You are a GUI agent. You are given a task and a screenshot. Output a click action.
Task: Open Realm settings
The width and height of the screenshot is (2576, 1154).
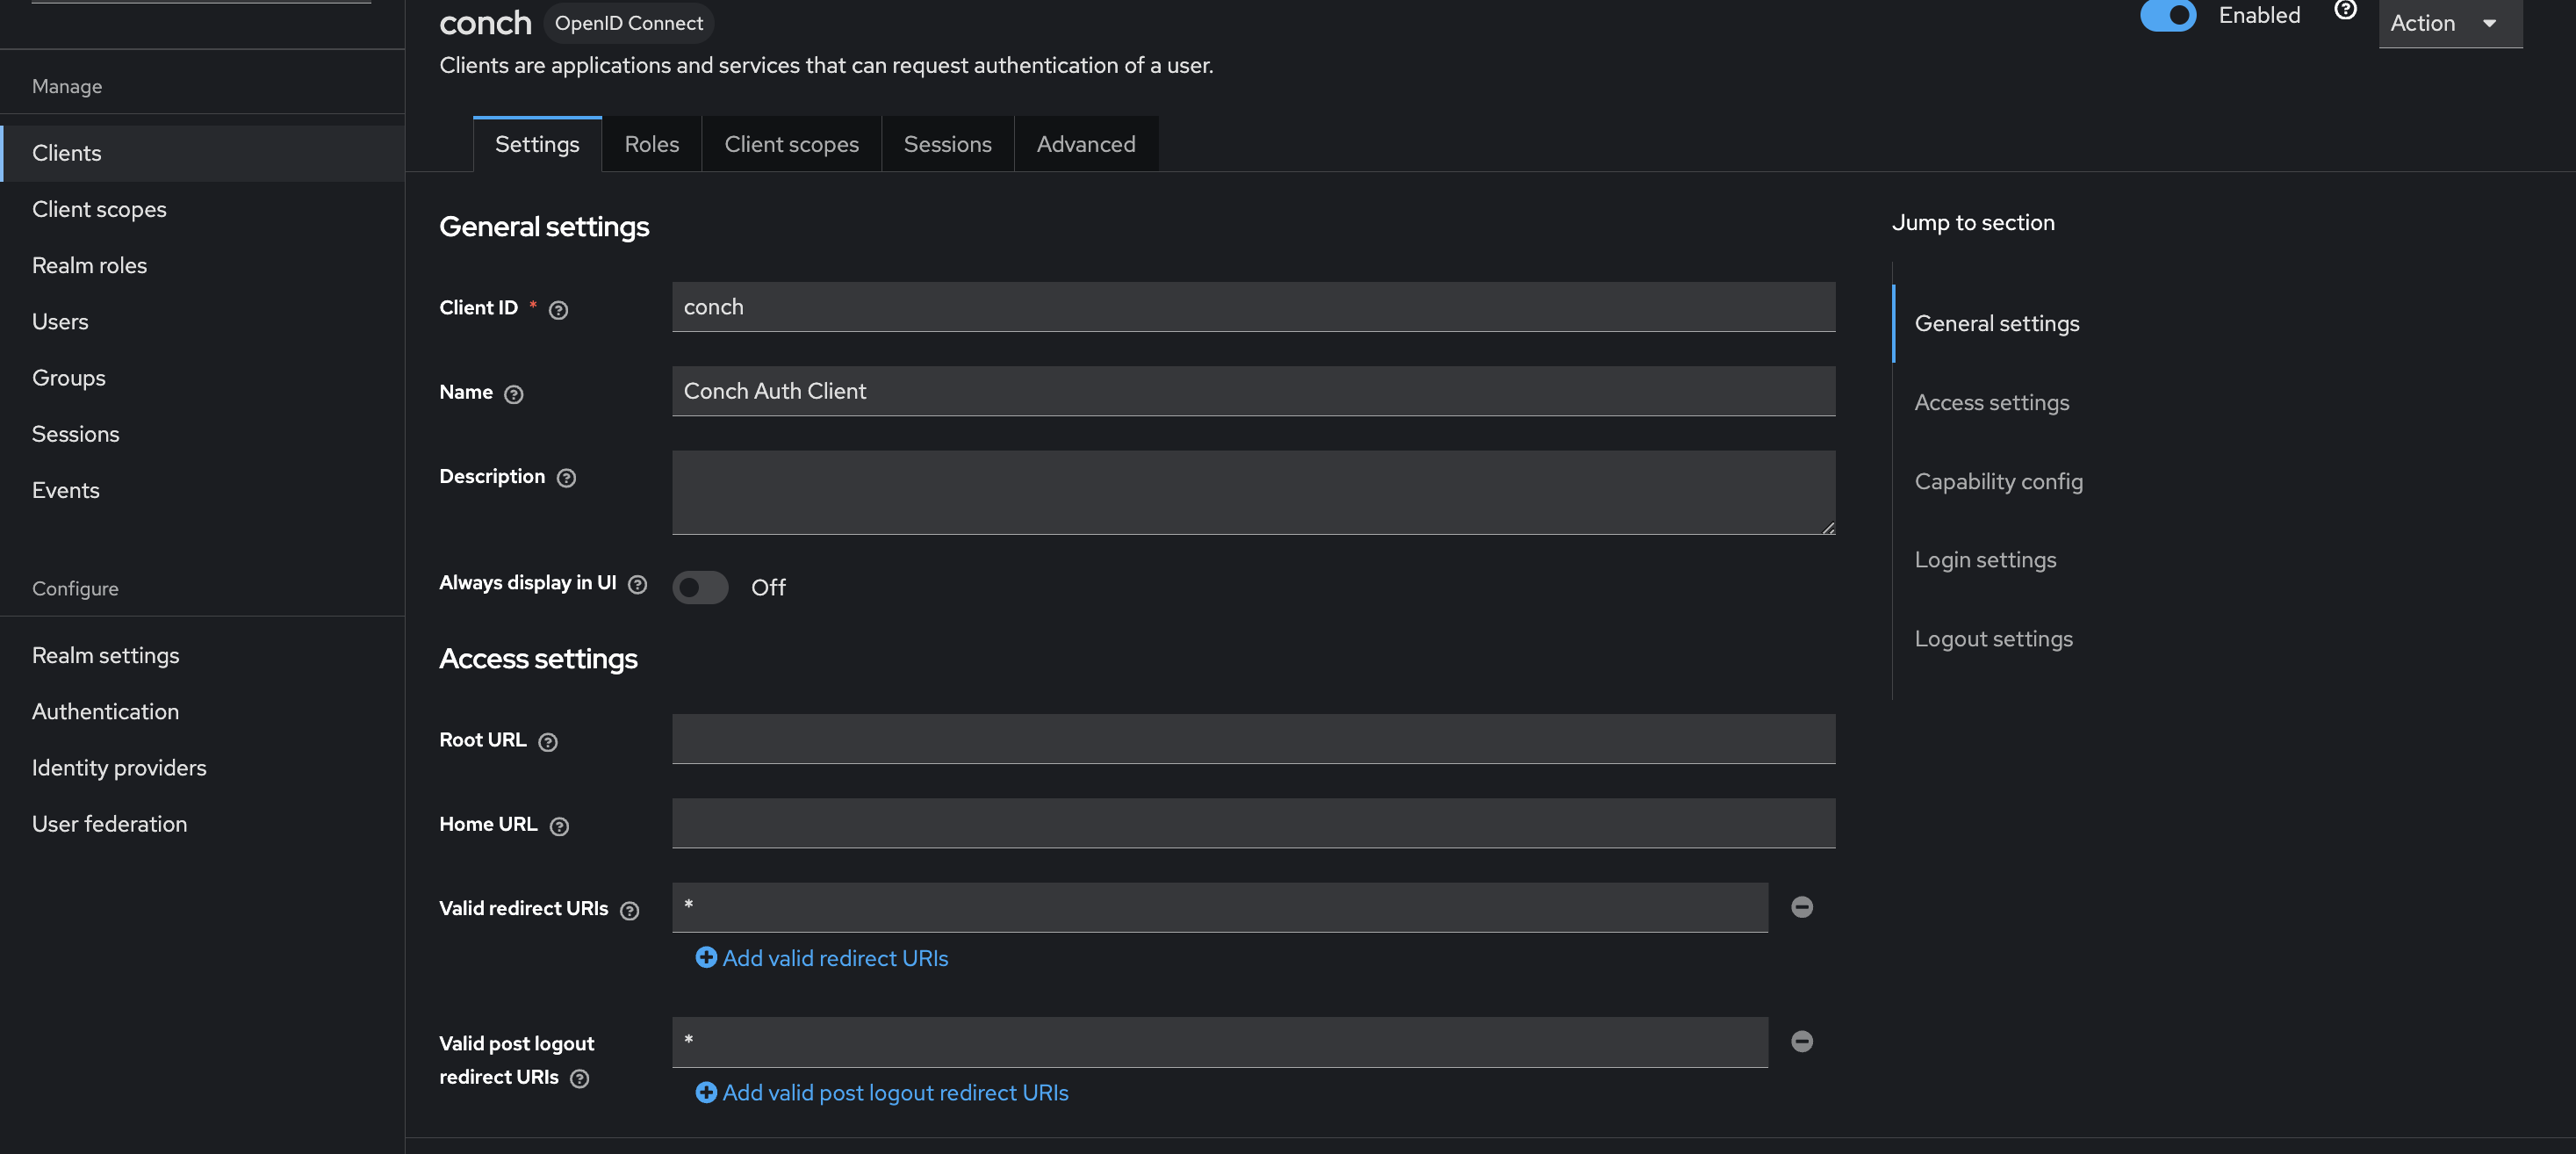tap(202, 655)
